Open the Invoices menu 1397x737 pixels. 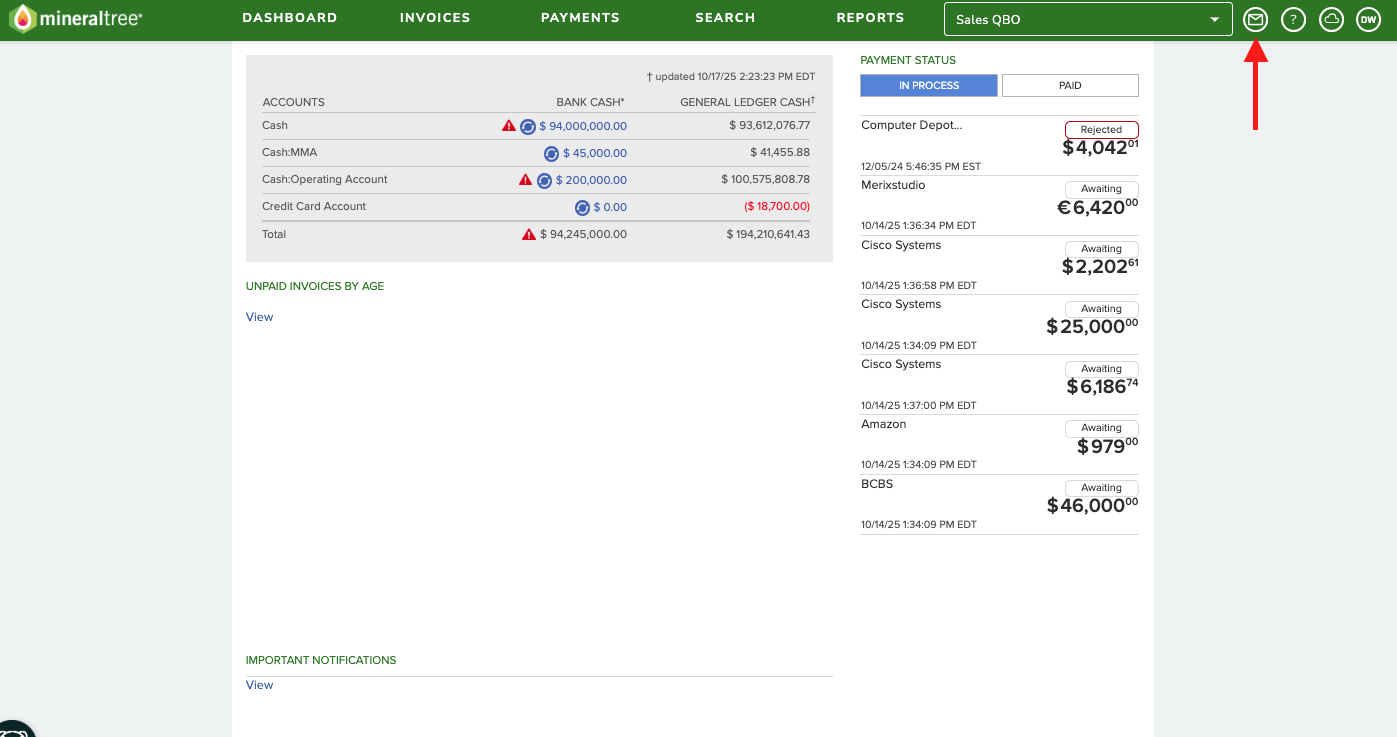(435, 18)
